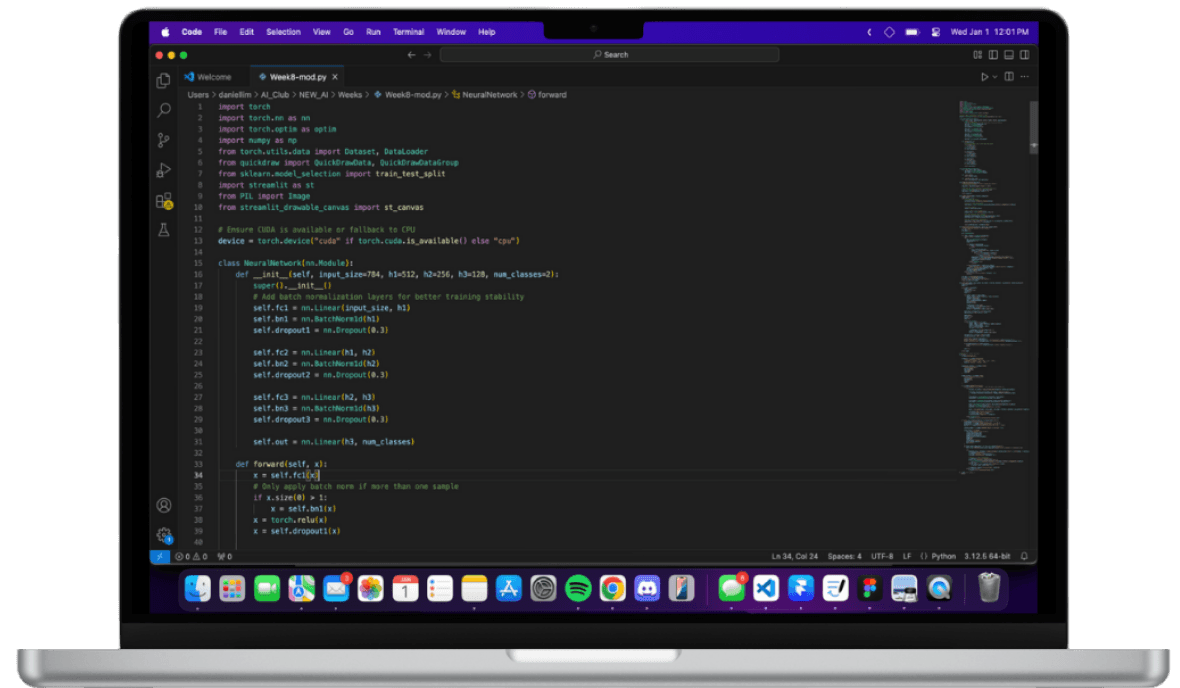
Task: Switch to the Welcome tab
Action: coord(208,77)
